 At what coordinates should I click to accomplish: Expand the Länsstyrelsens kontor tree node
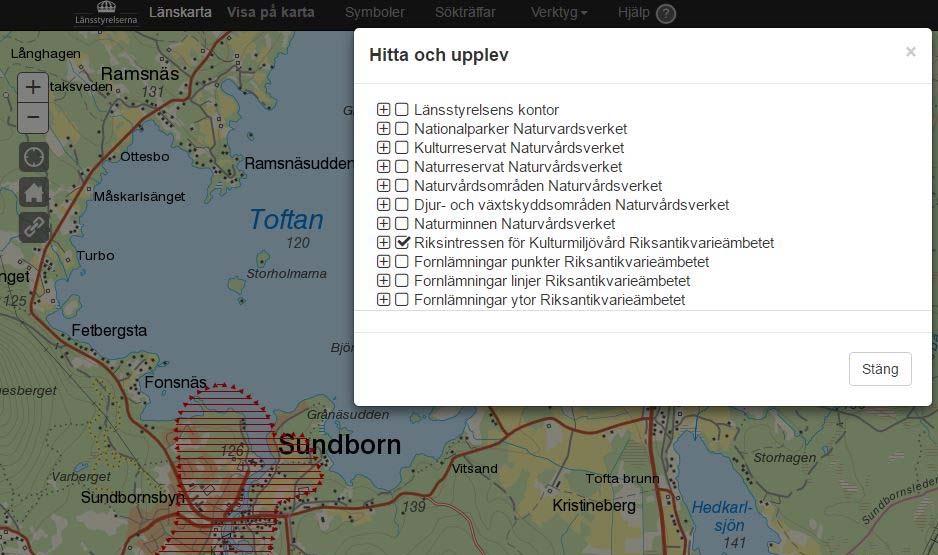383,109
